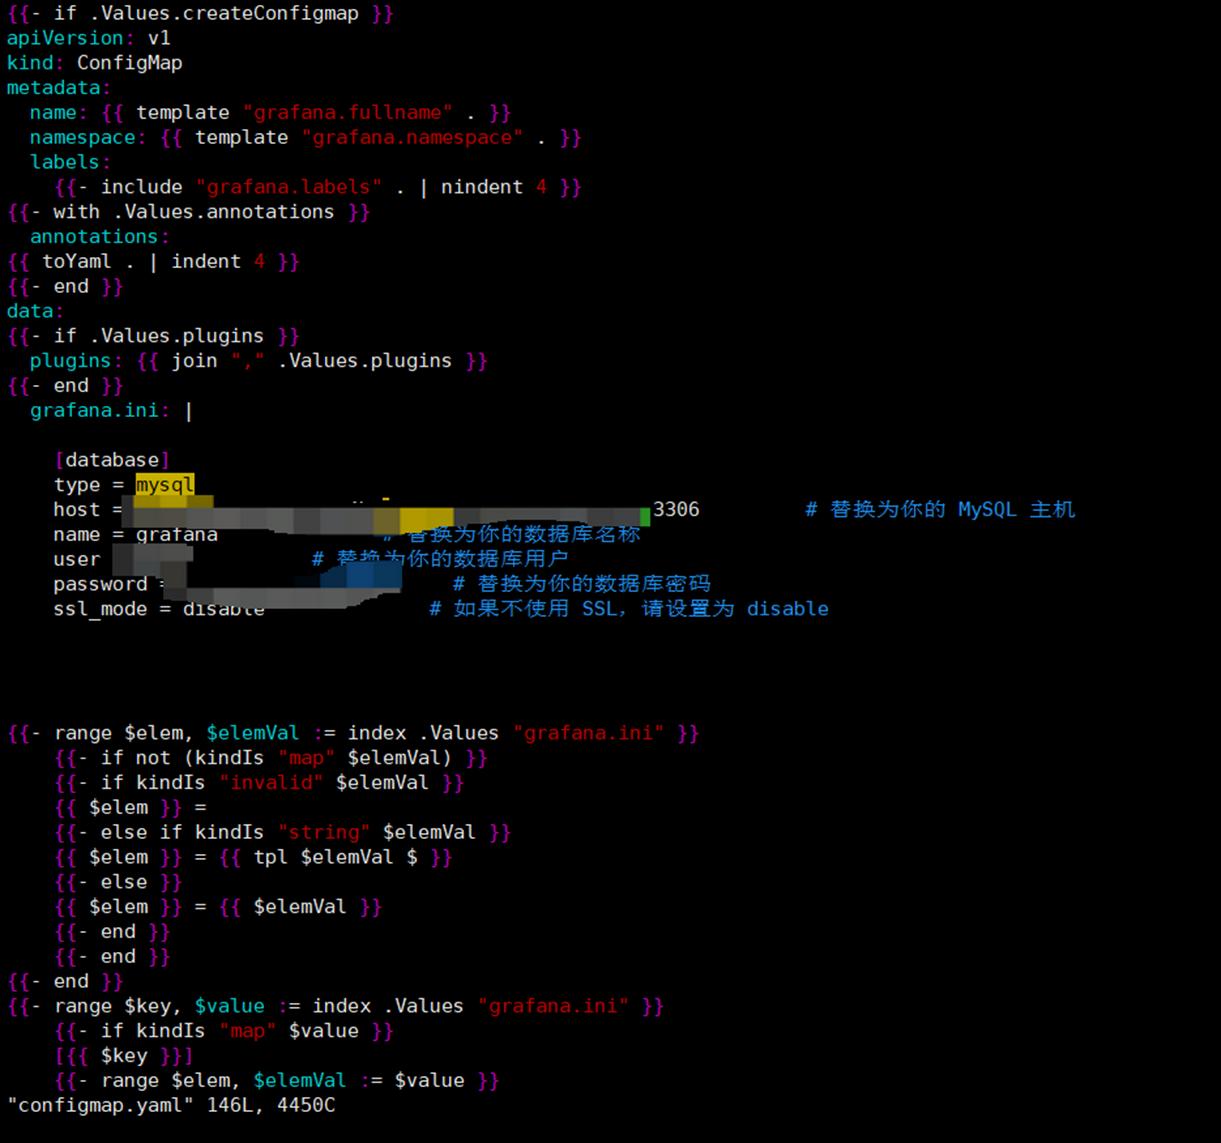Click the 'if not (kindIs "map"' line
1221x1143 pixels.
coord(271,758)
